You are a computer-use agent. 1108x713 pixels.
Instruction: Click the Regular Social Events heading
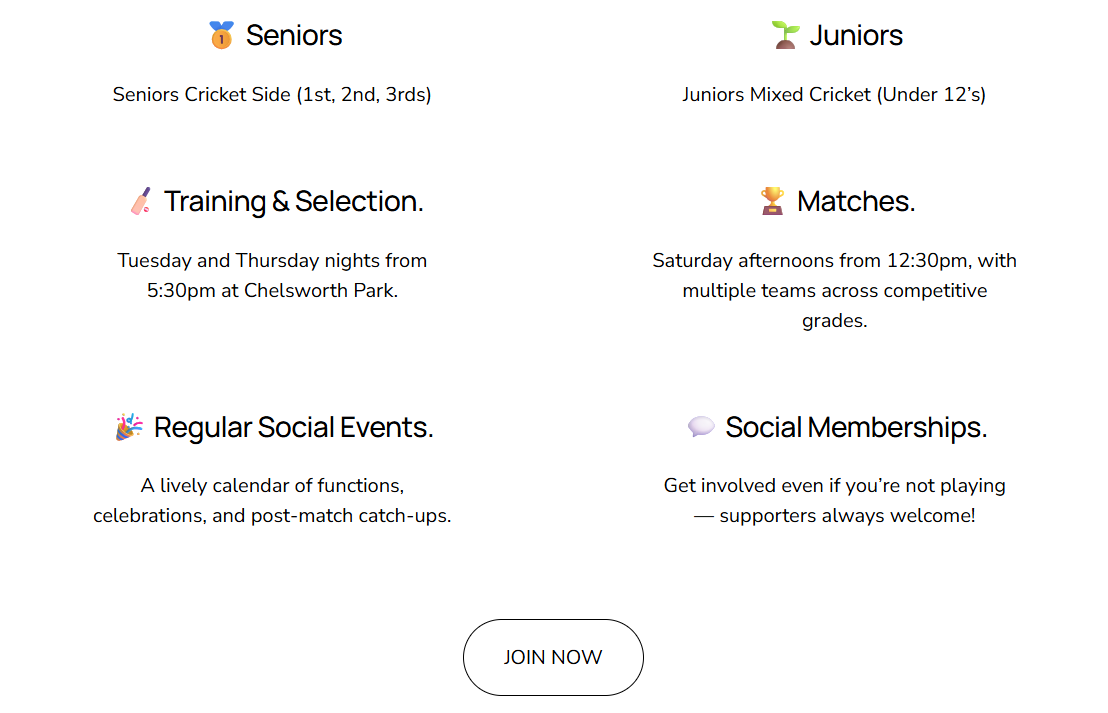294,428
